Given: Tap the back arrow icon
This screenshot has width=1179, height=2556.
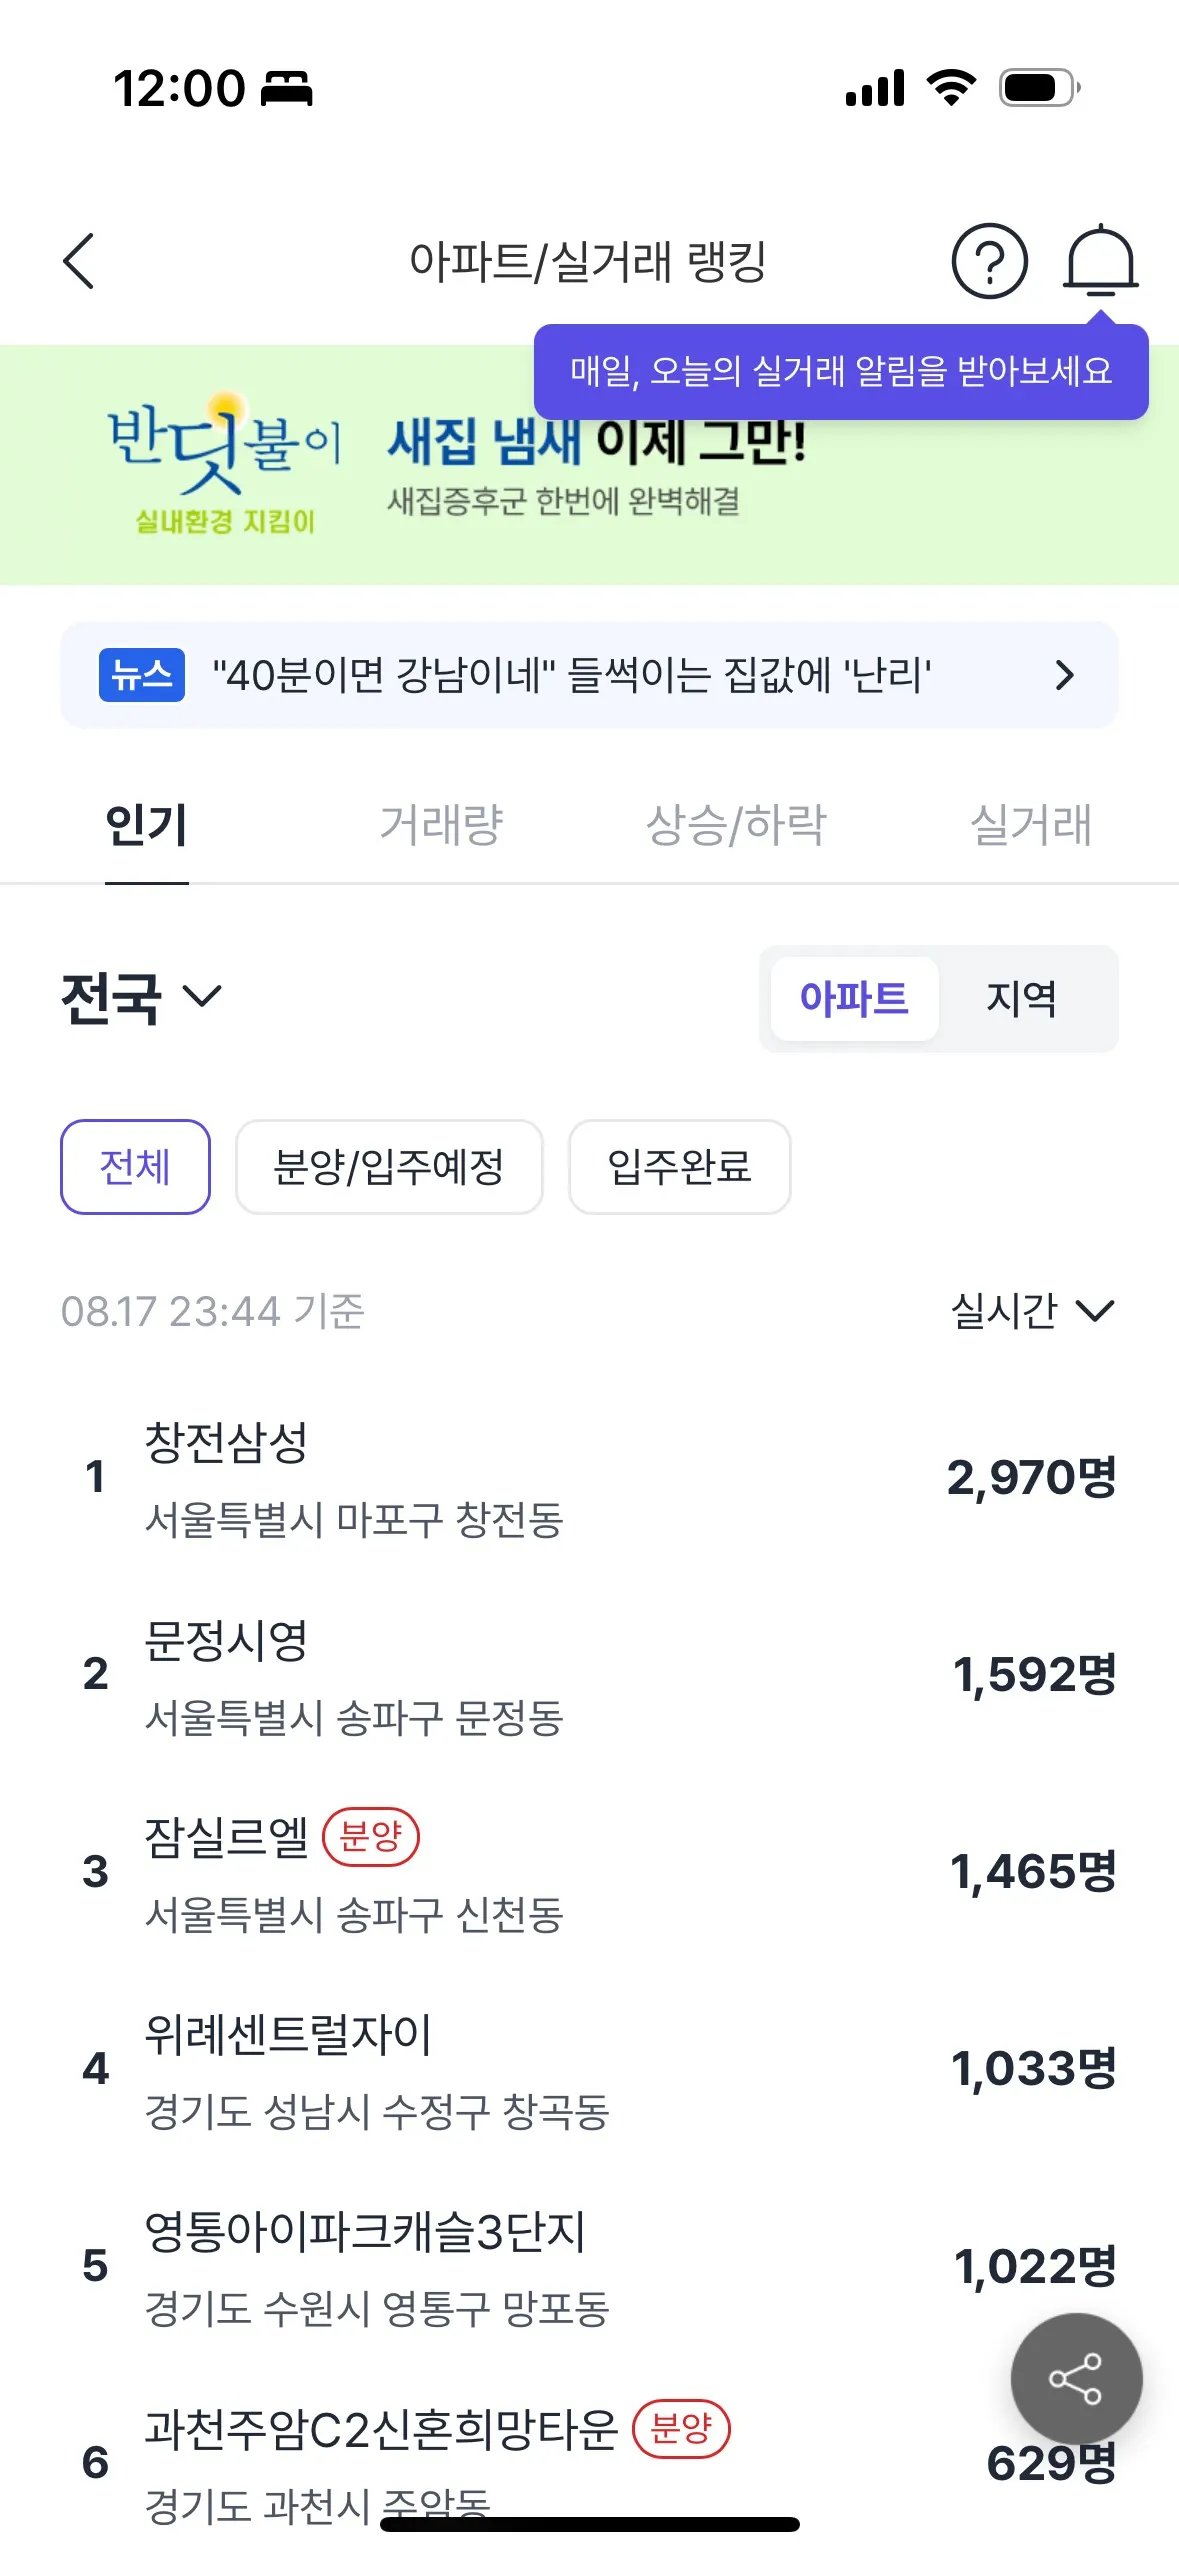Looking at the screenshot, I should 79,262.
